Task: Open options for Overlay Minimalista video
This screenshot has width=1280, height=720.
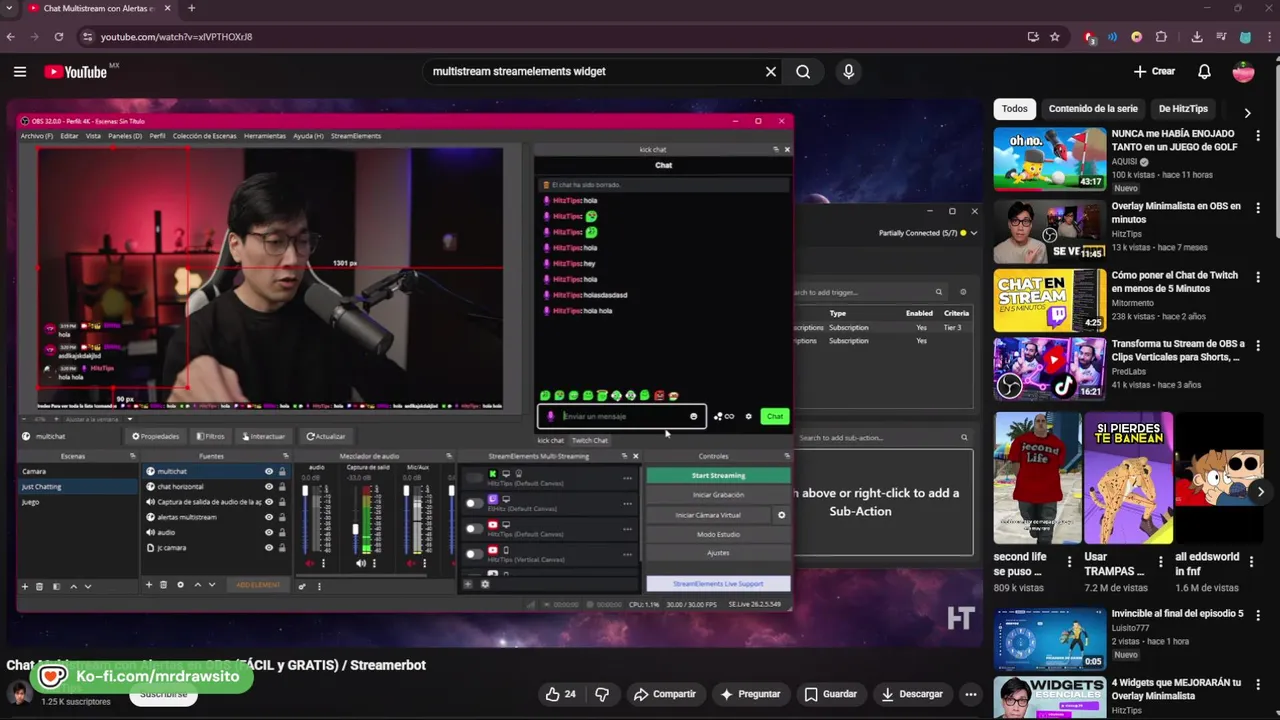Action: (1258, 209)
